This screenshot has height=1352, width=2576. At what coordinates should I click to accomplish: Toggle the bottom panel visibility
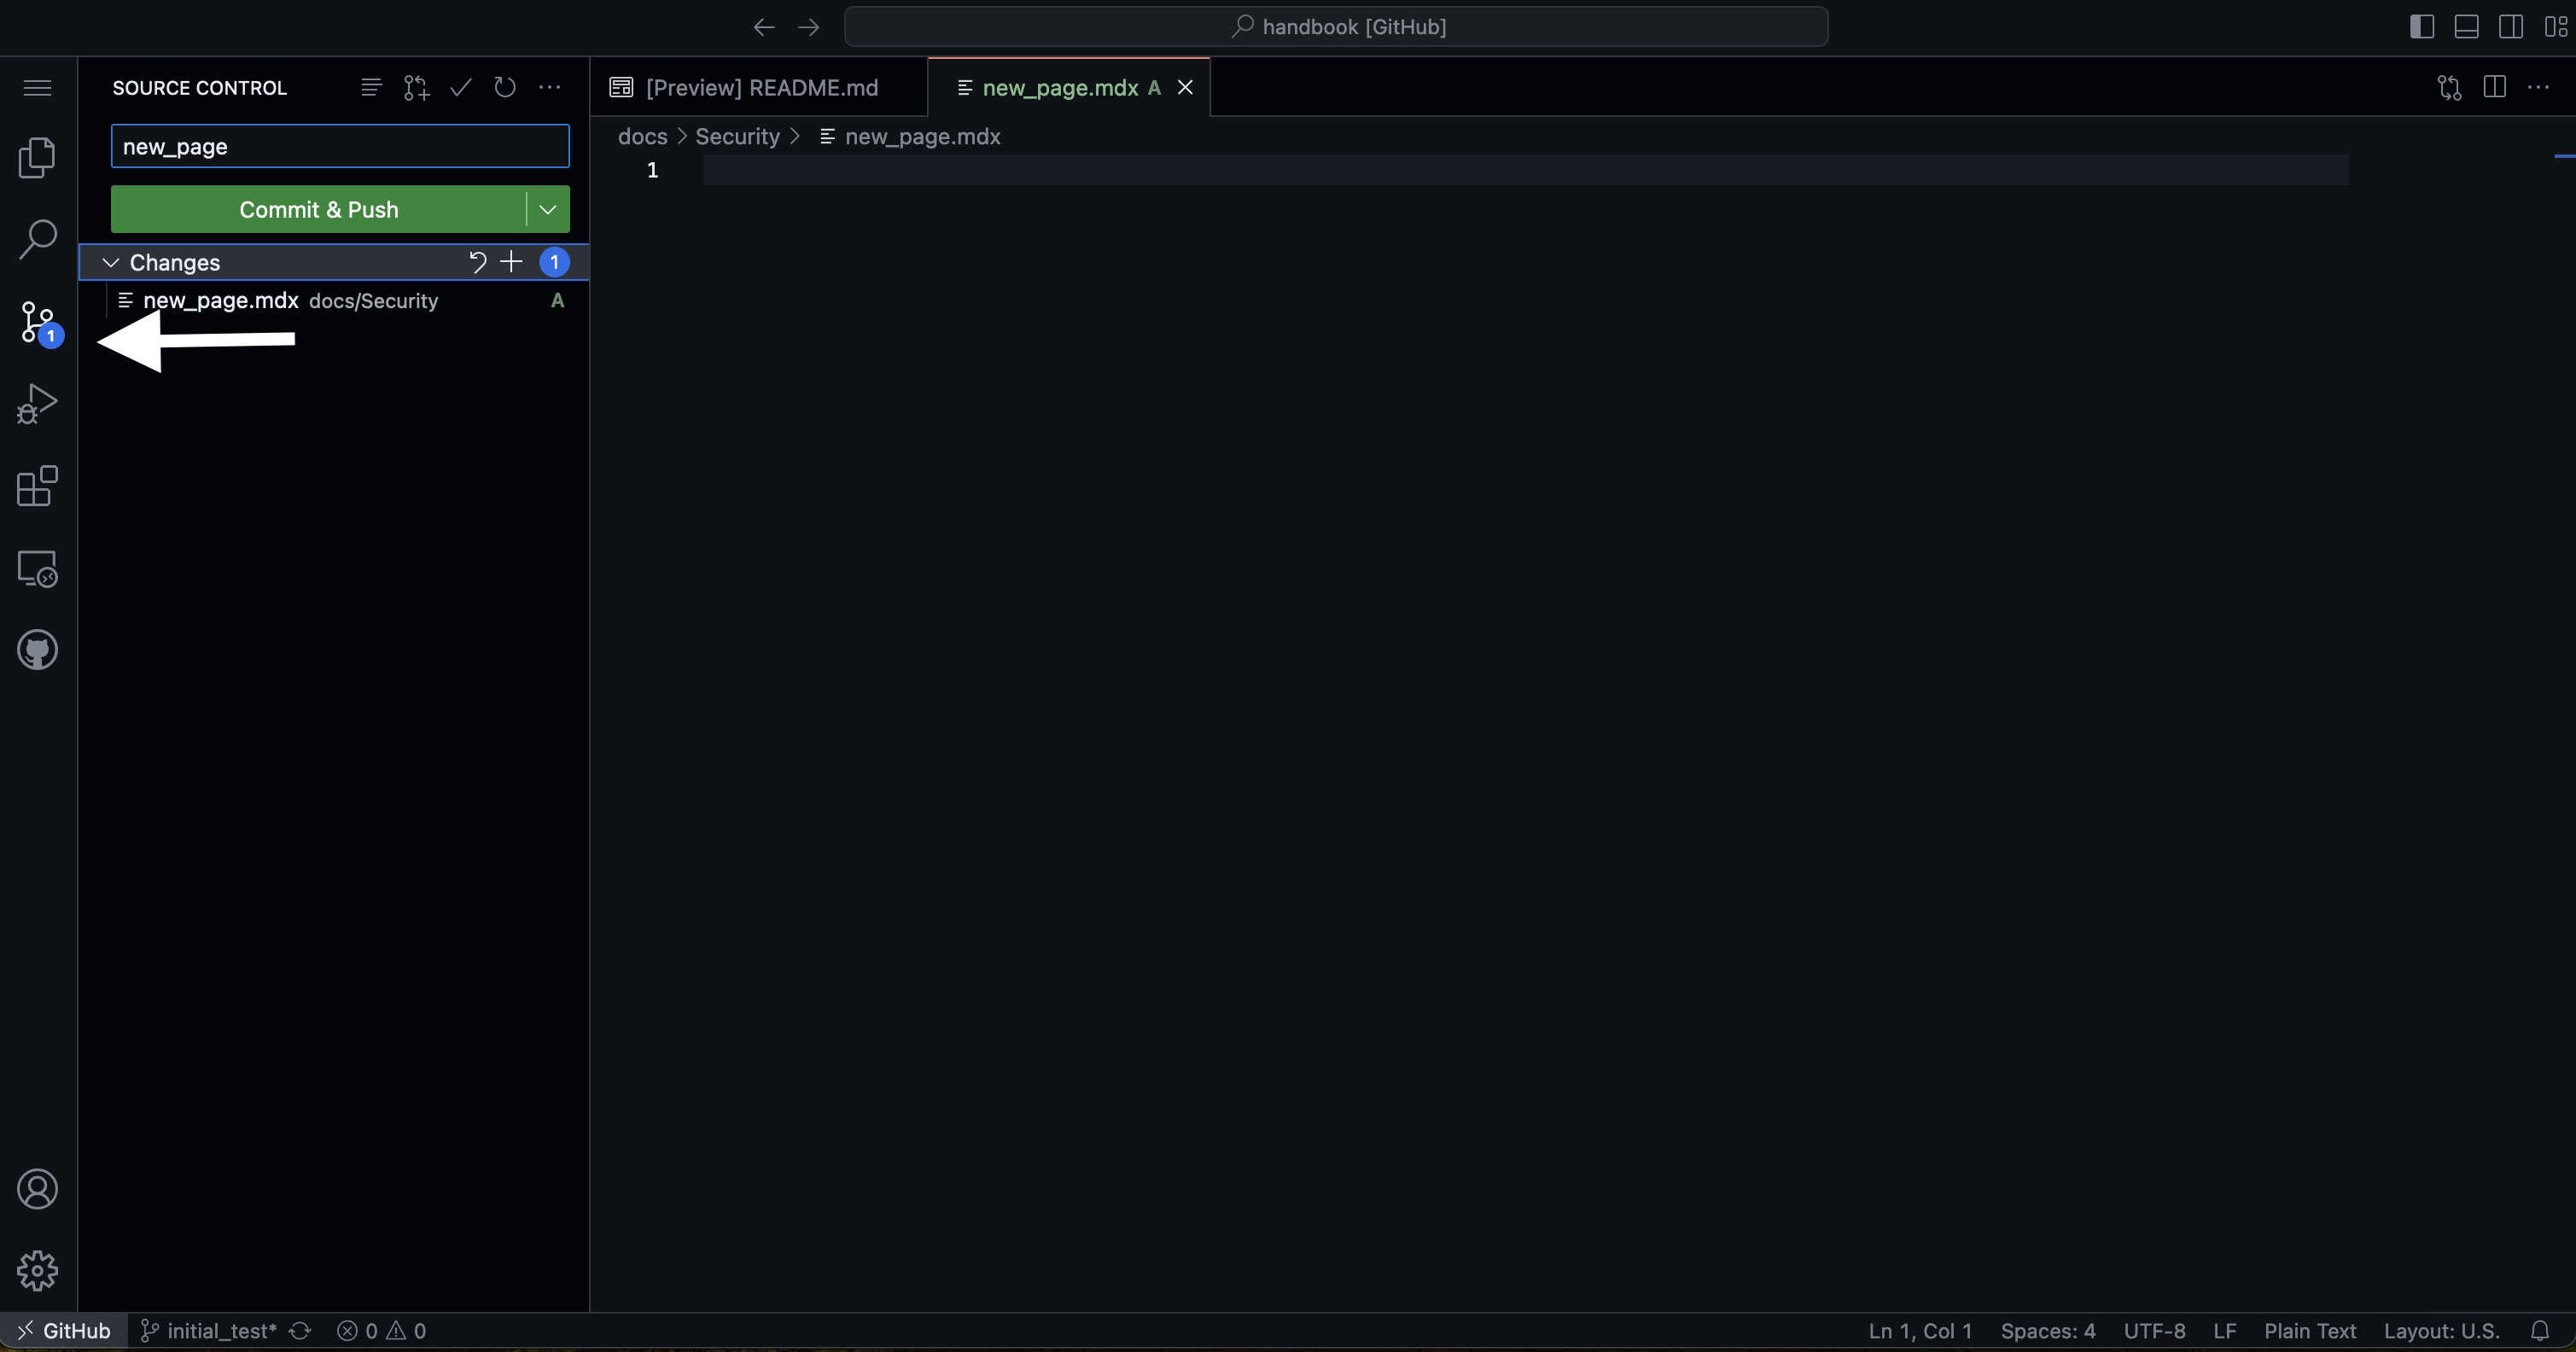tap(2466, 27)
